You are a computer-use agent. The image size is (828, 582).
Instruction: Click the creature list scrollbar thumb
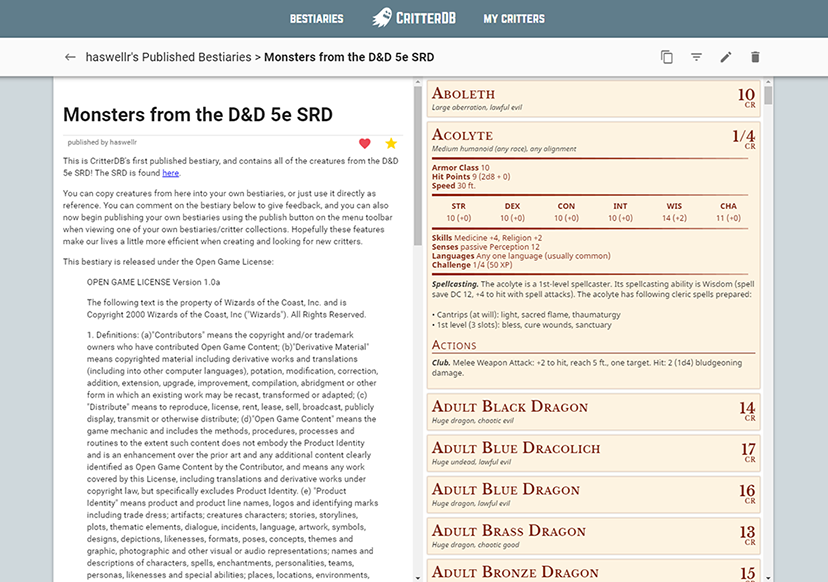point(768,96)
